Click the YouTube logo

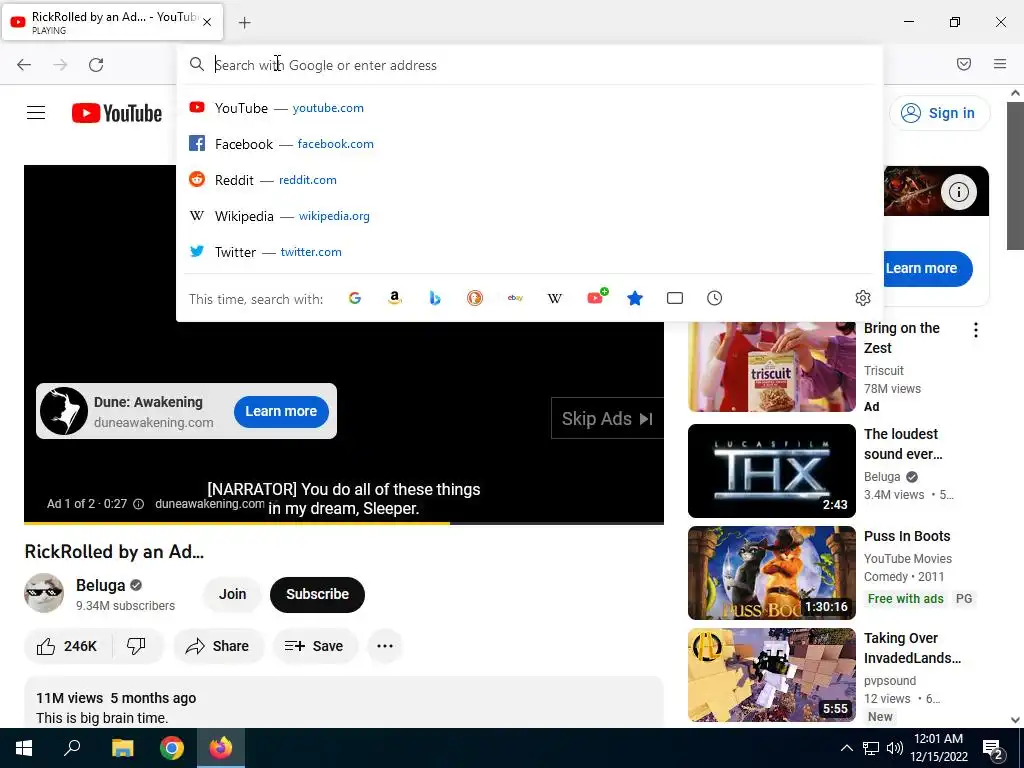(x=117, y=113)
